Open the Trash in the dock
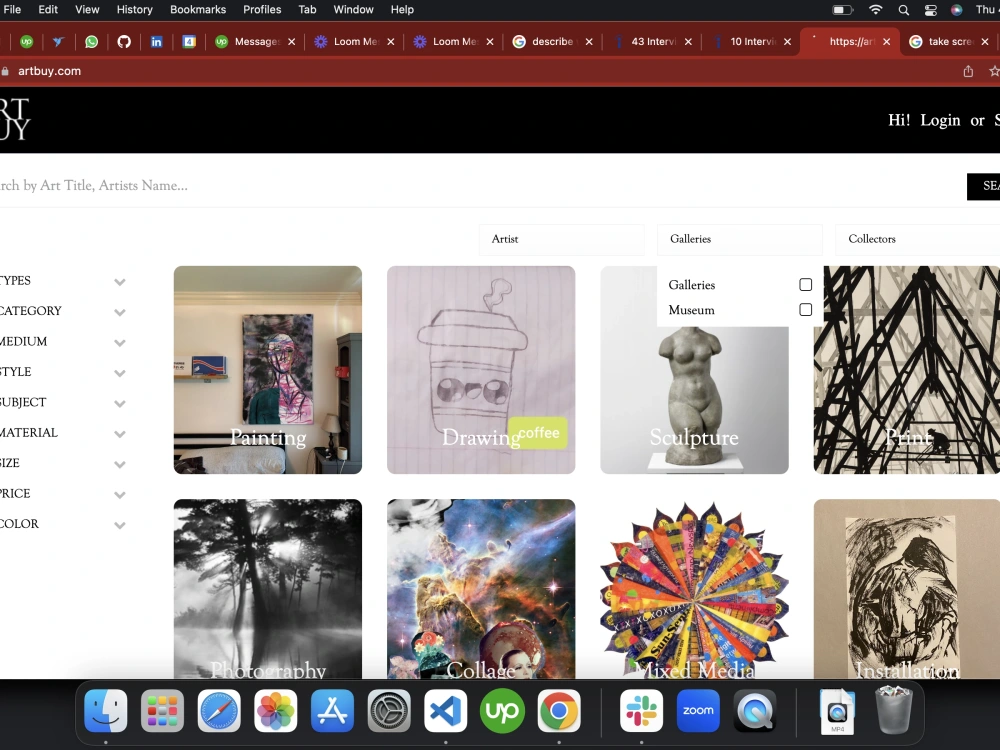The width and height of the screenshot is (1000, 750). [894, 710]
